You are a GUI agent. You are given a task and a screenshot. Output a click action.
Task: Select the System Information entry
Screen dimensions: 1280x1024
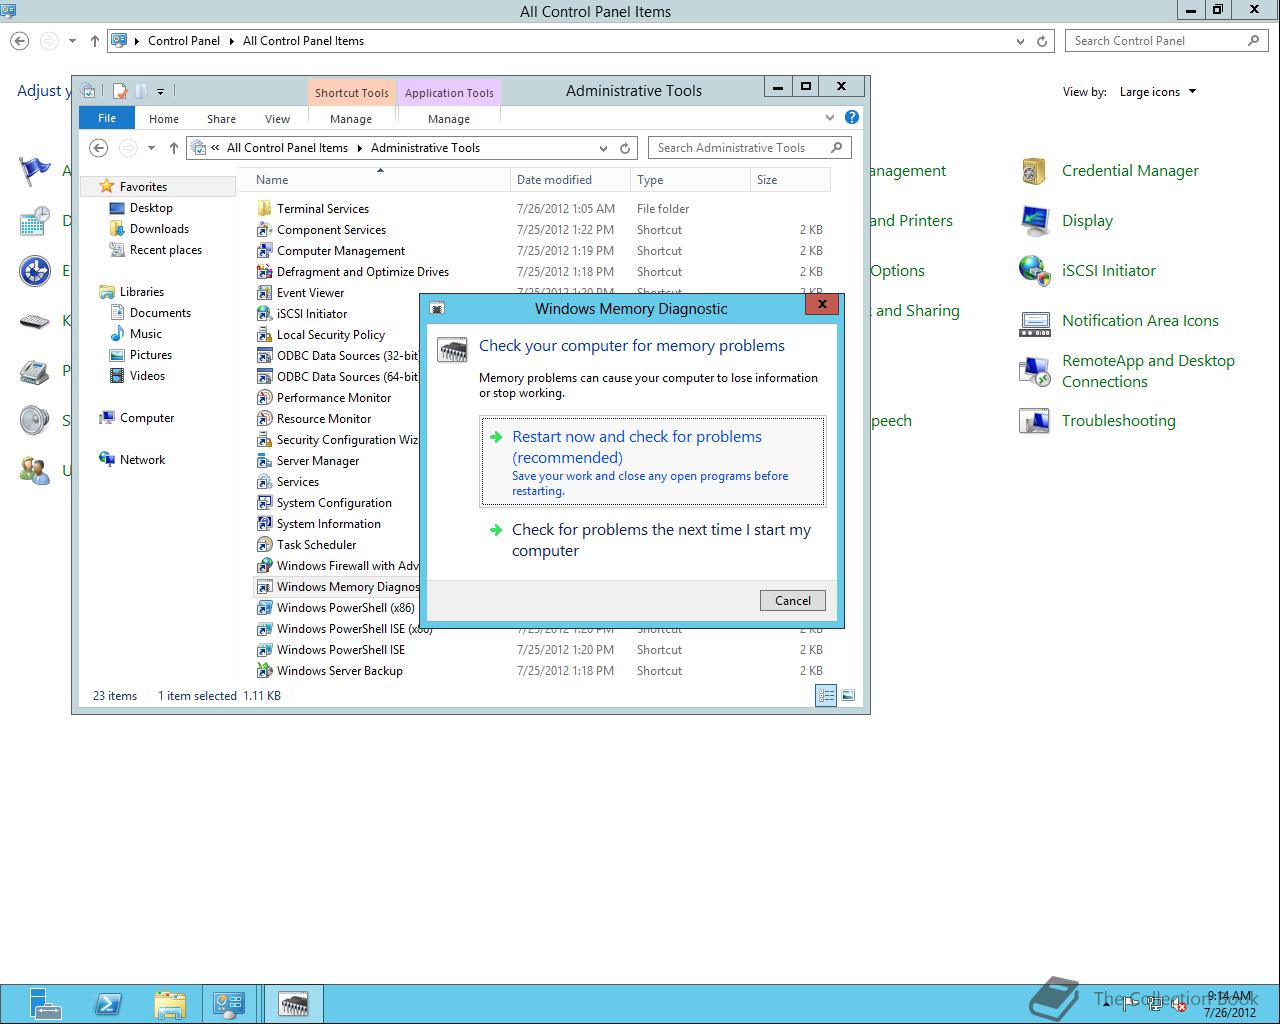(328, 523)
